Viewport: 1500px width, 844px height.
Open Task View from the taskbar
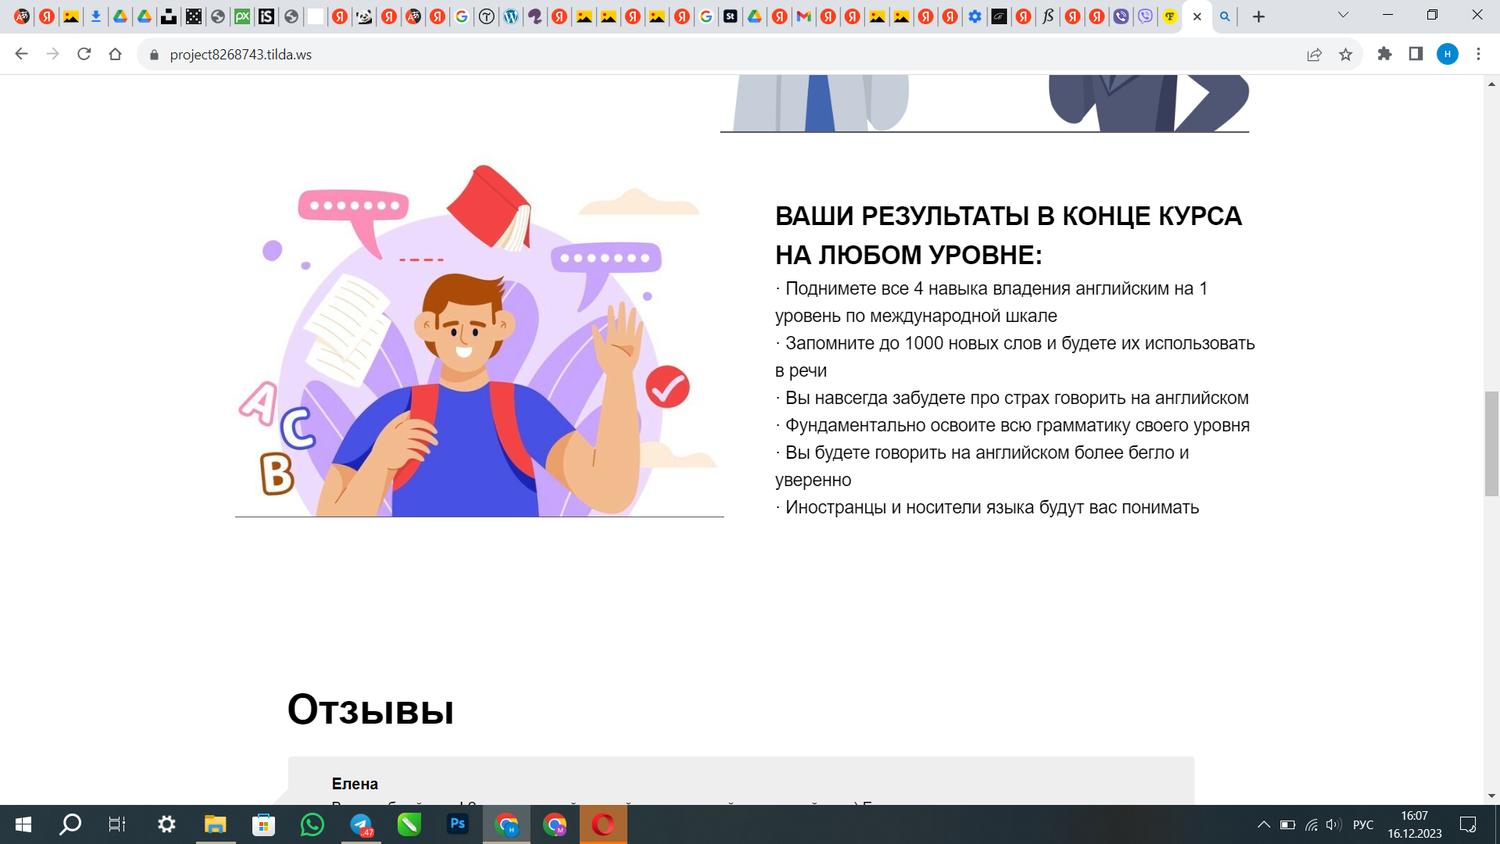pyautogui.click(x=117, y=824)
